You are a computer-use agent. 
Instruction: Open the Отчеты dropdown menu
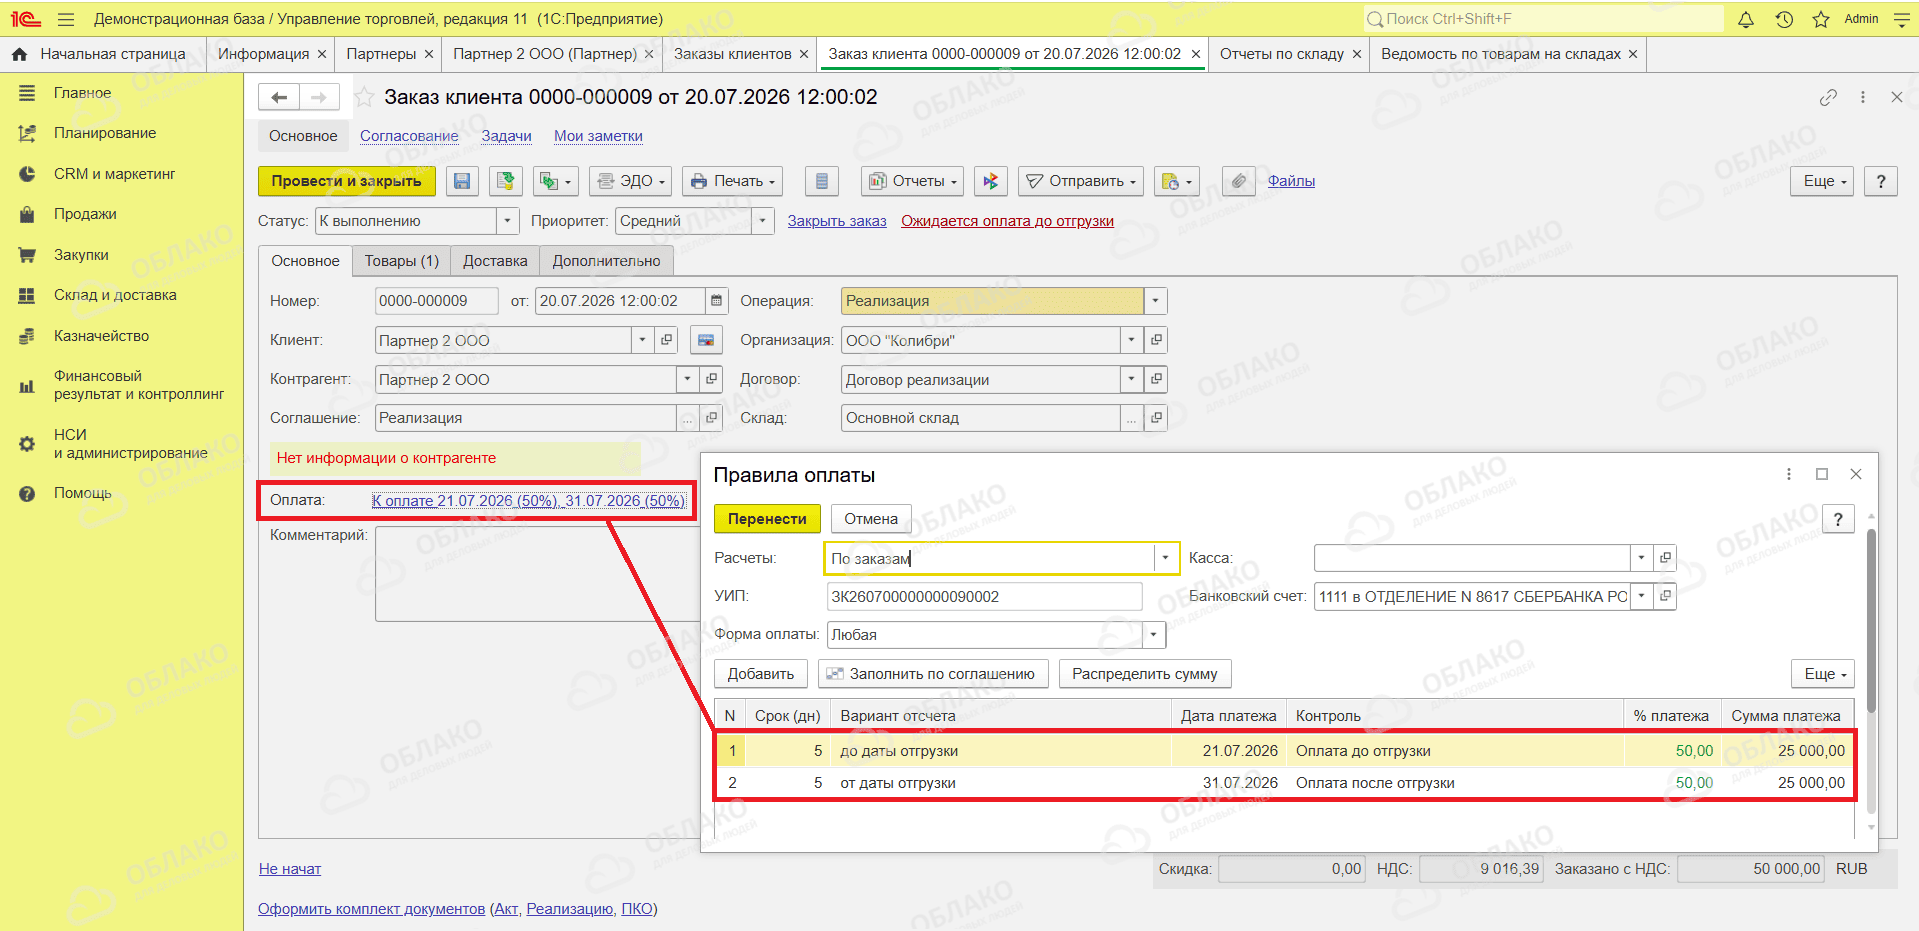(912, 181)
